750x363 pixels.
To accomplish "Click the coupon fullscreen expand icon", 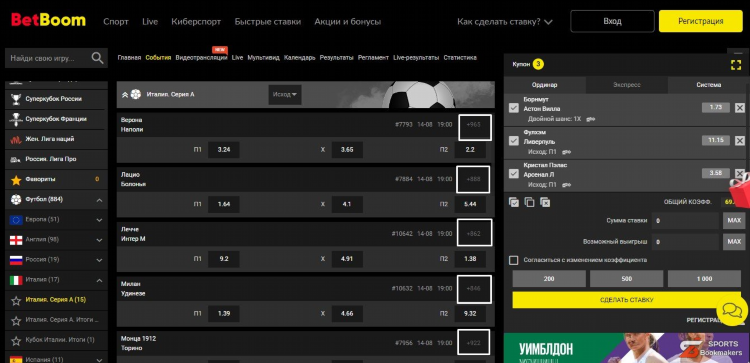I will tap(736, 65).
